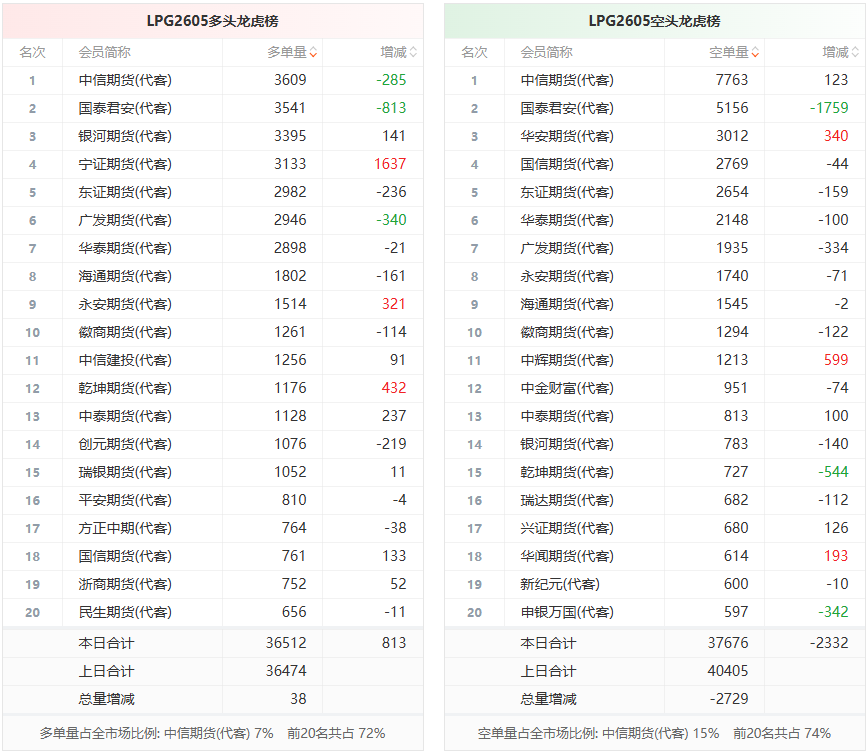
Task: Click the short volume value 7763
Action: 732,80
